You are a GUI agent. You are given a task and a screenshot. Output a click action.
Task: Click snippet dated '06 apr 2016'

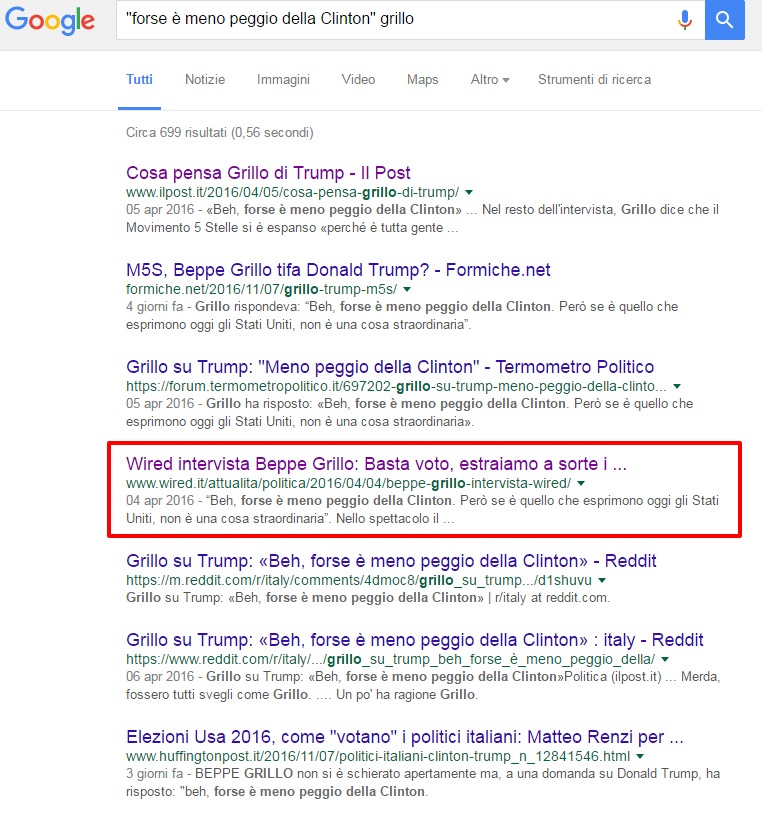pos(423,686)
